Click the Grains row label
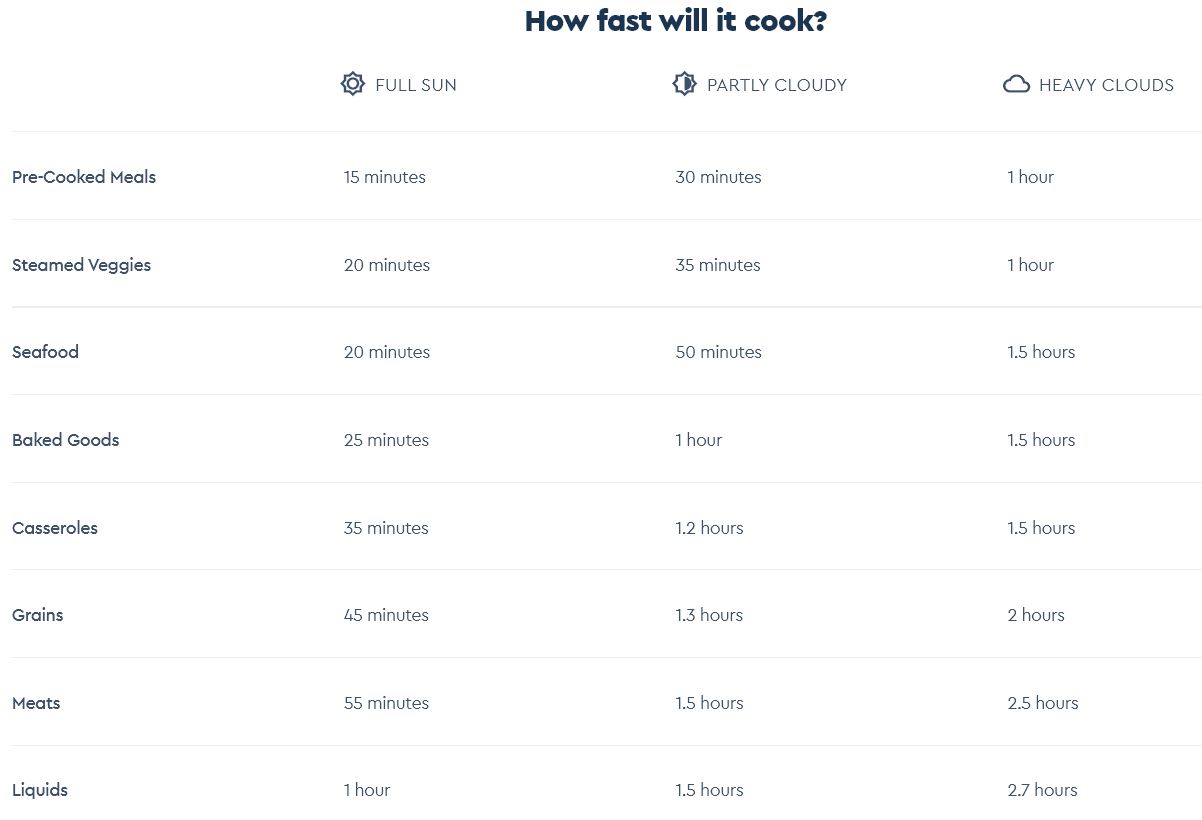 point(37,615)
